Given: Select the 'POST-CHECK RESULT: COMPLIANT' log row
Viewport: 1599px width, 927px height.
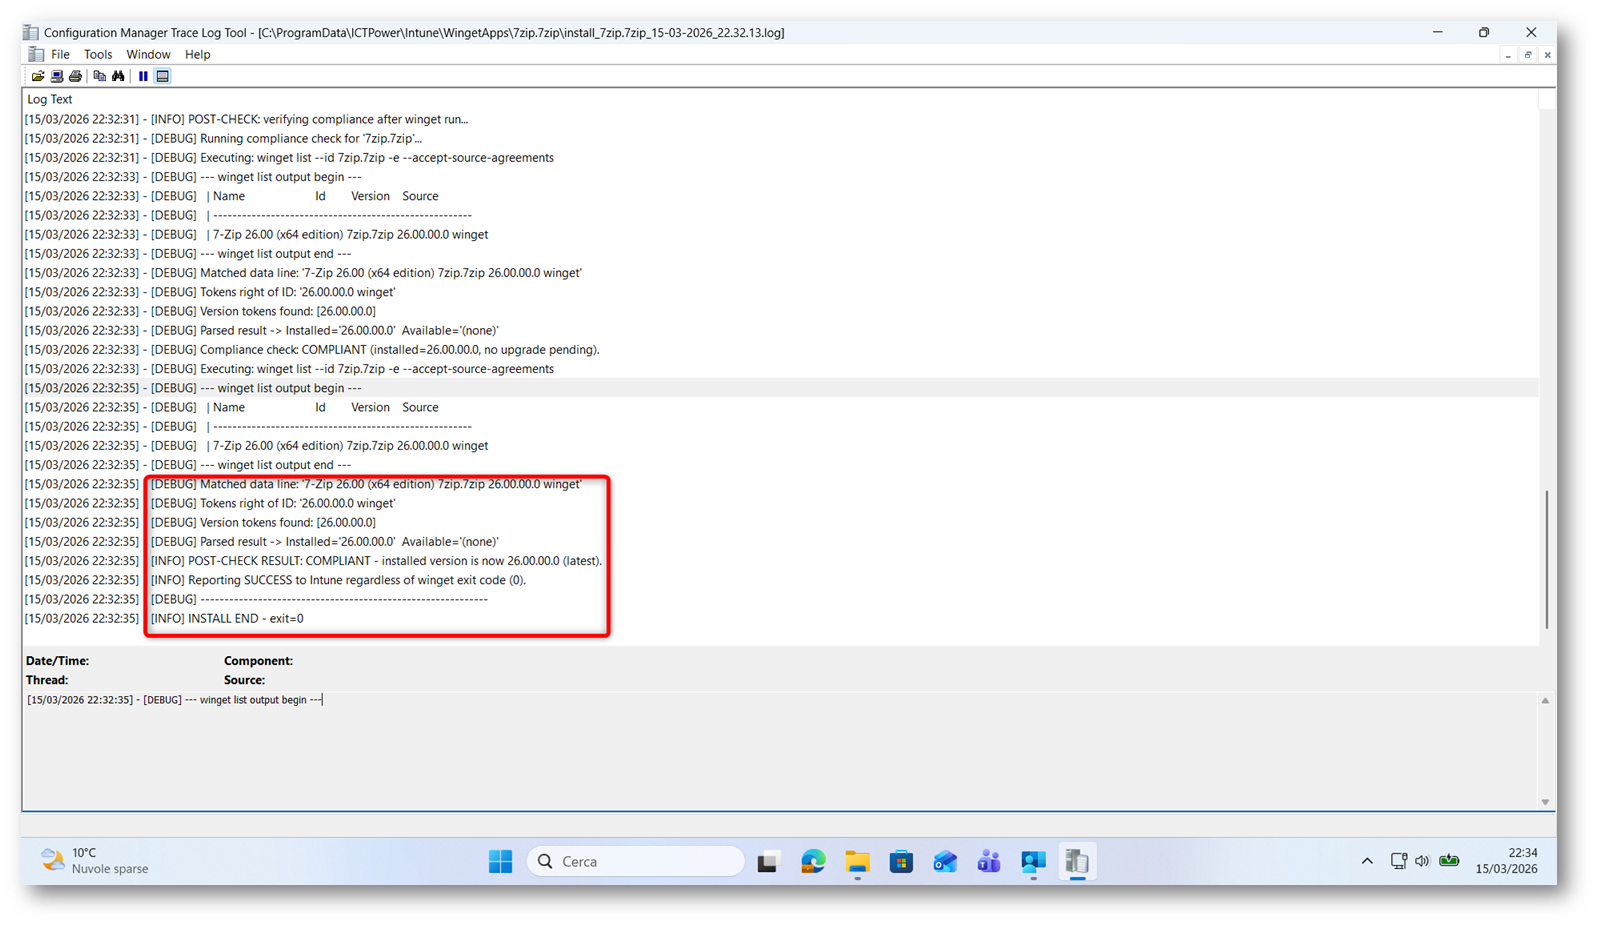Looking at the screenshot, I should pyautogui.click(x=781, y=561).
